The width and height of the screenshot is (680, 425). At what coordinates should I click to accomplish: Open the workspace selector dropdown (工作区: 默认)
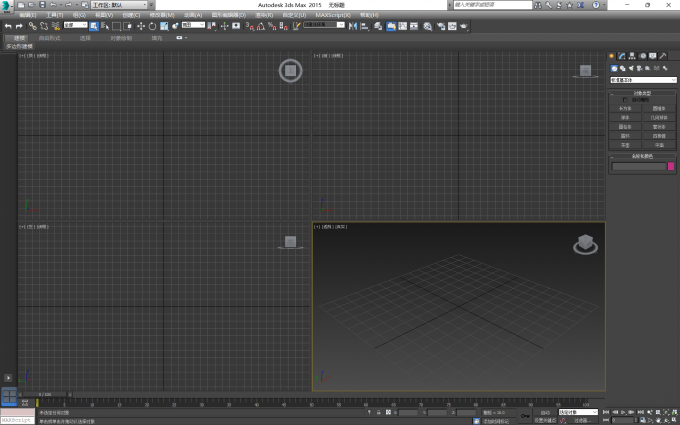119,5
